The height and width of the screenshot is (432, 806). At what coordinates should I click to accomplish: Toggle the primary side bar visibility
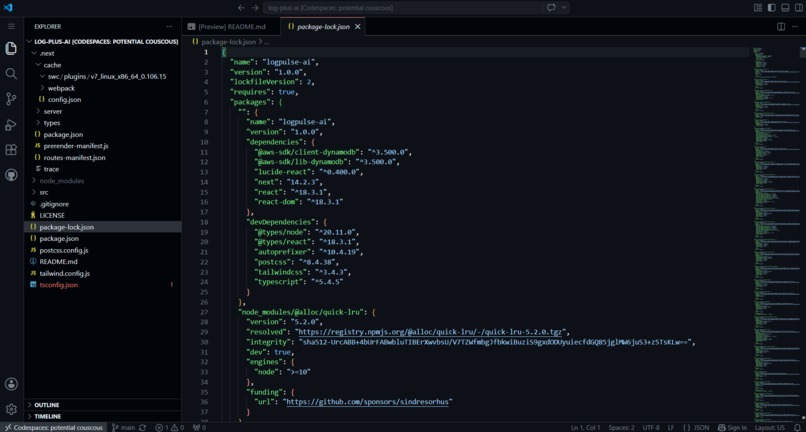click(x=772, y=8)
